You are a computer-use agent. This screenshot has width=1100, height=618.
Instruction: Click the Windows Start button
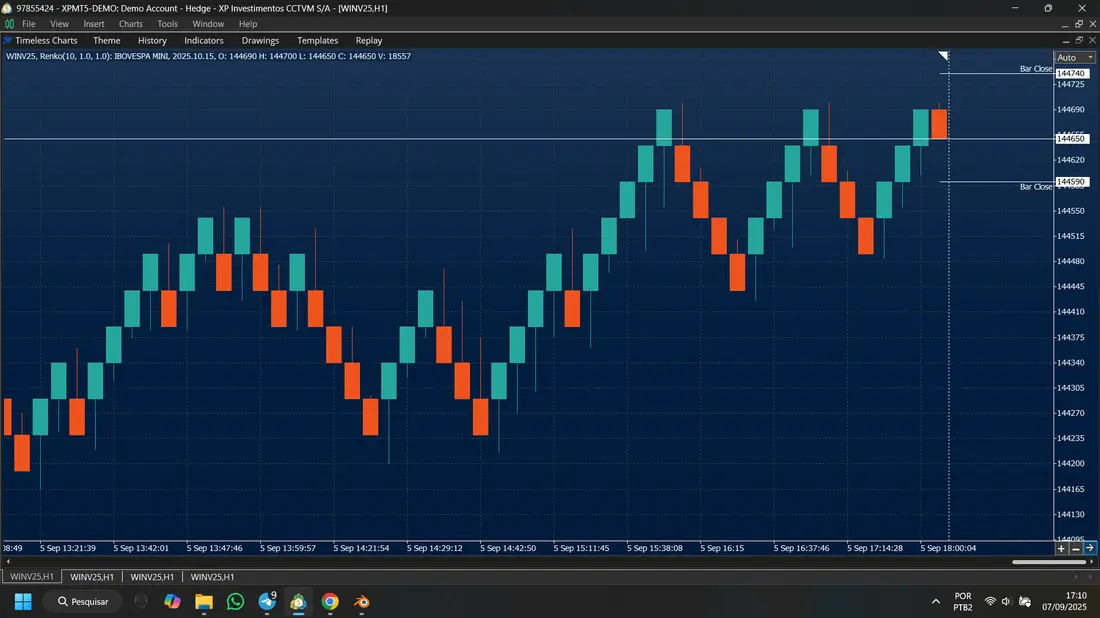point(23,602)
